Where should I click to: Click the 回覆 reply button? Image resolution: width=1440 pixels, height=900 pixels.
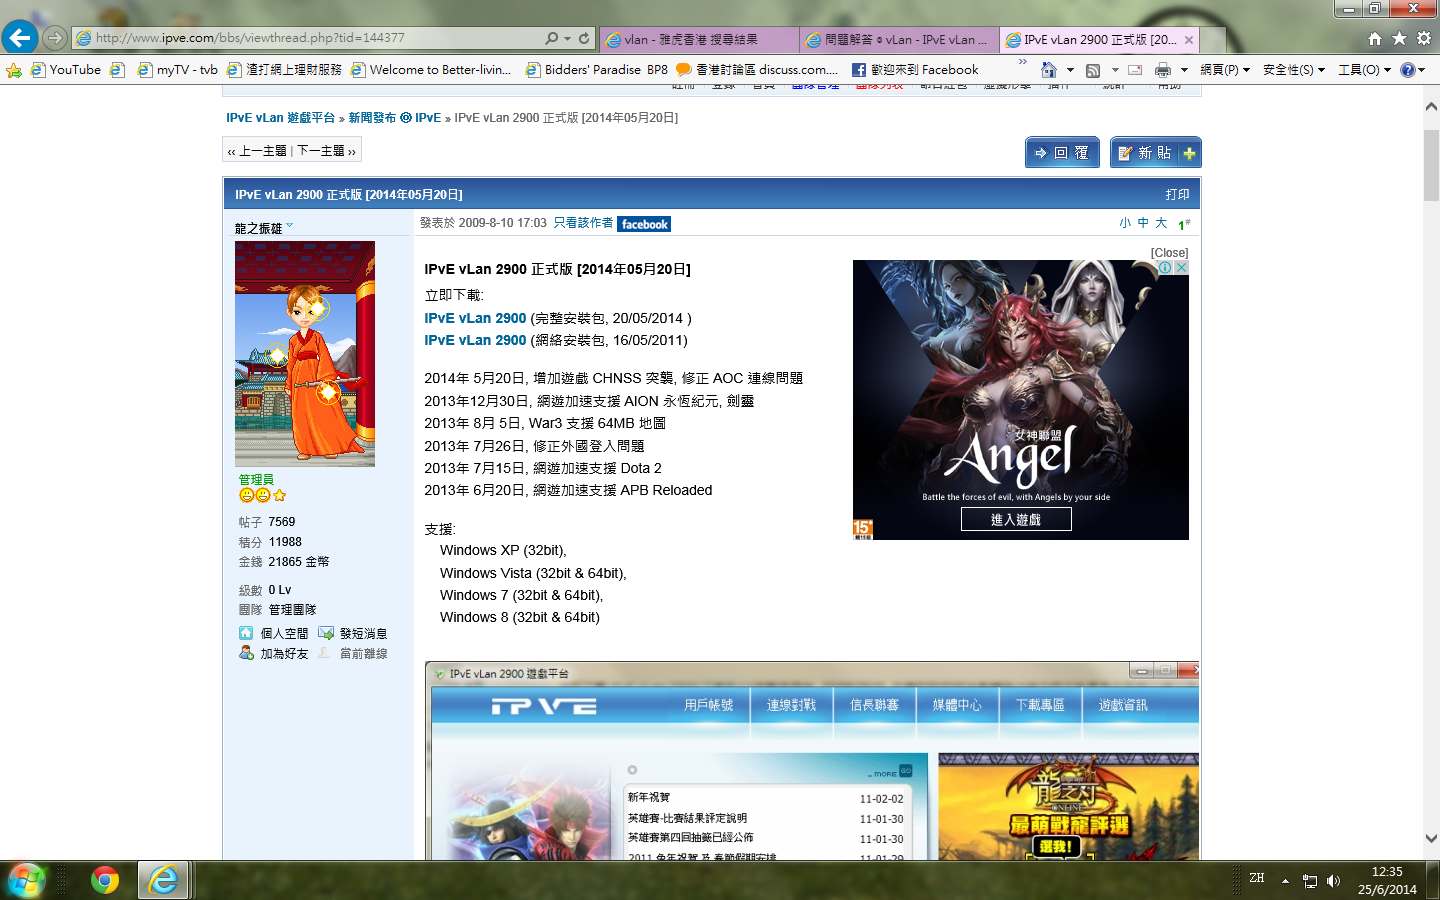point(1062,153)
